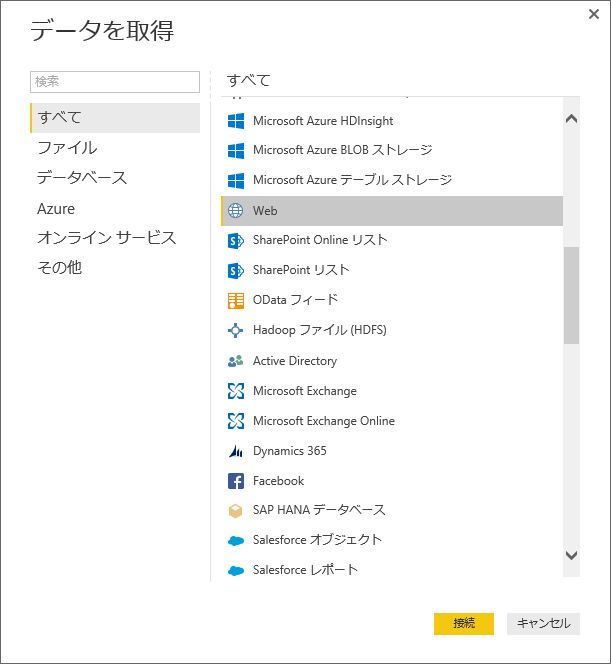Click the SAP HANA データベース box icon

pos(235,511)
